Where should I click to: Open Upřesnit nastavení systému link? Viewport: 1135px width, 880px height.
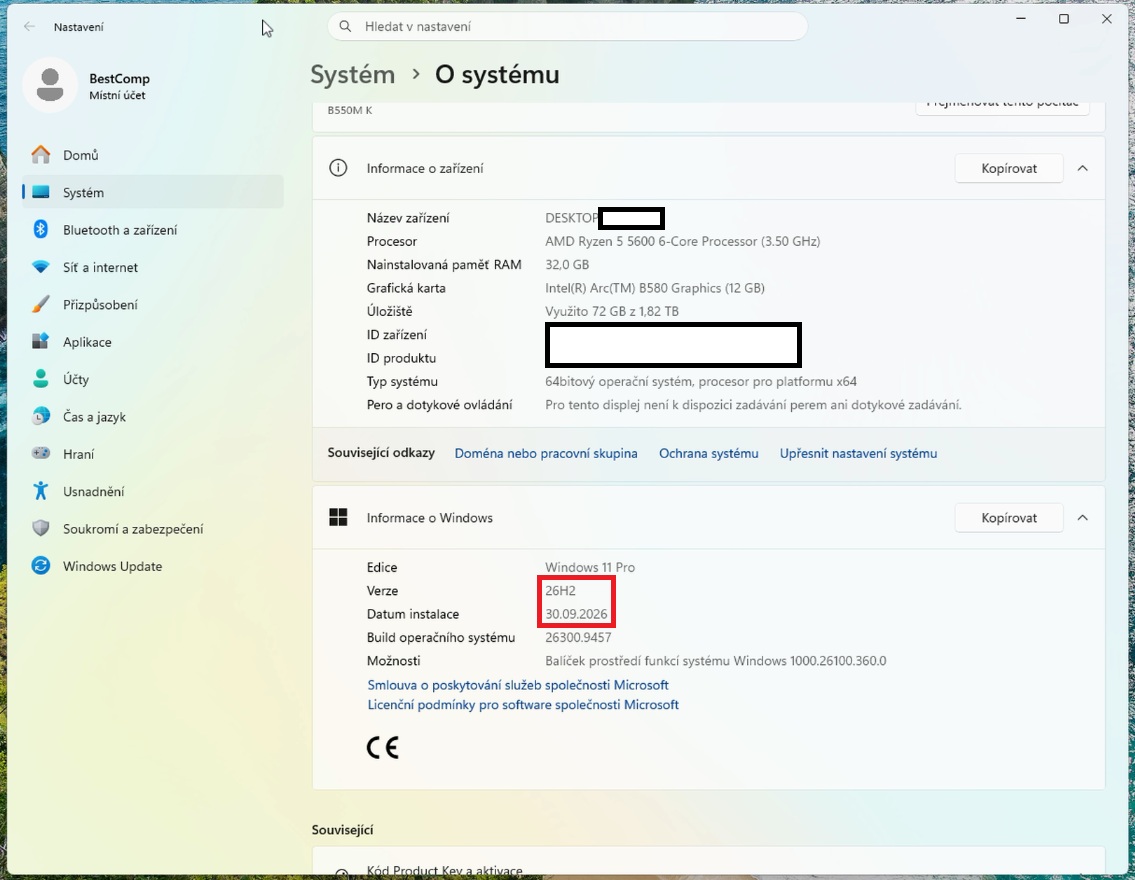858,453
